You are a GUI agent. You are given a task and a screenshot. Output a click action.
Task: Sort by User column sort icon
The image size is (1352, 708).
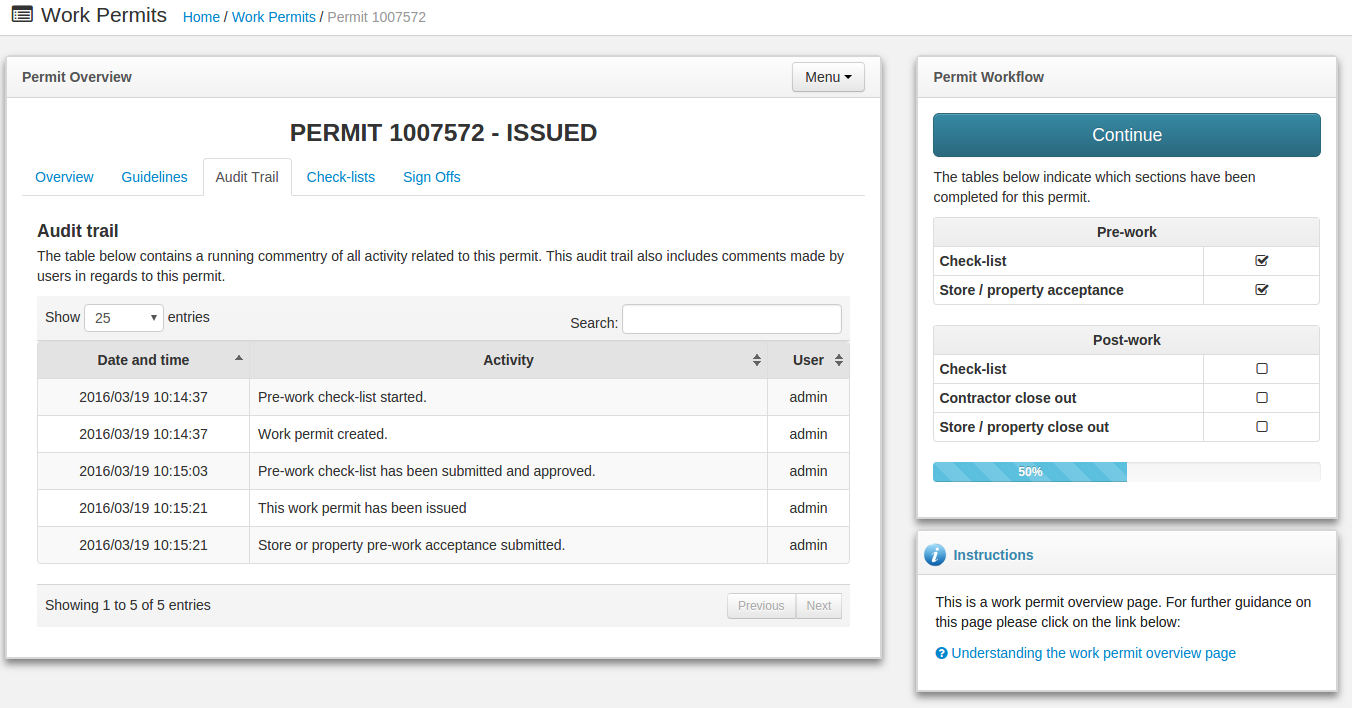tap(839, 360)
